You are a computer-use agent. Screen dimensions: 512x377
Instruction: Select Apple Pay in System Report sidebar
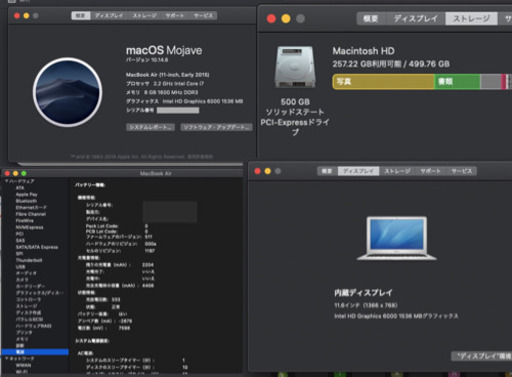[27, 194]
